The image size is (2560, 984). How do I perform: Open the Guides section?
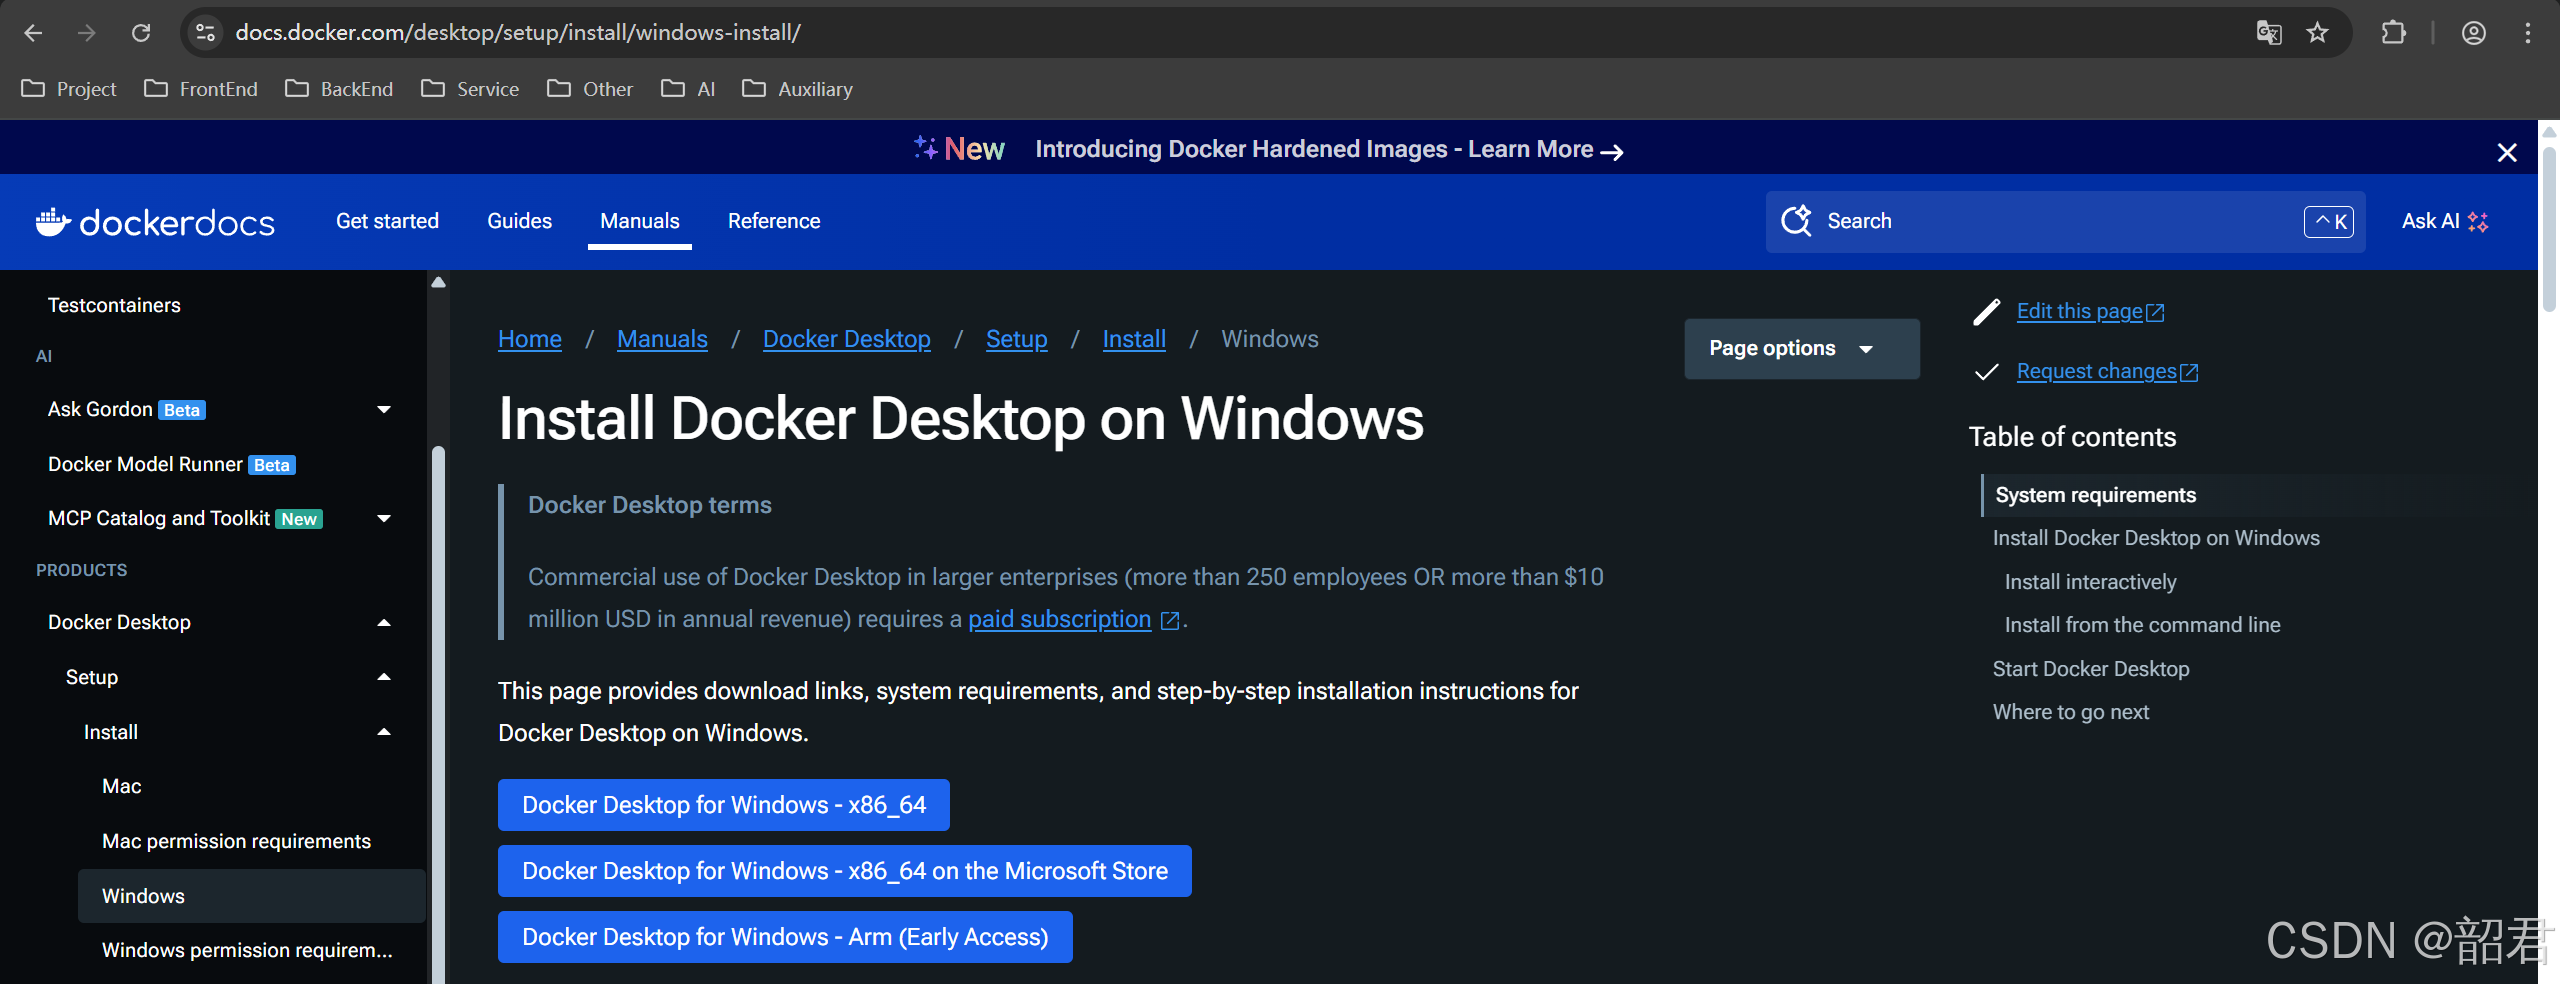[519, 221]
